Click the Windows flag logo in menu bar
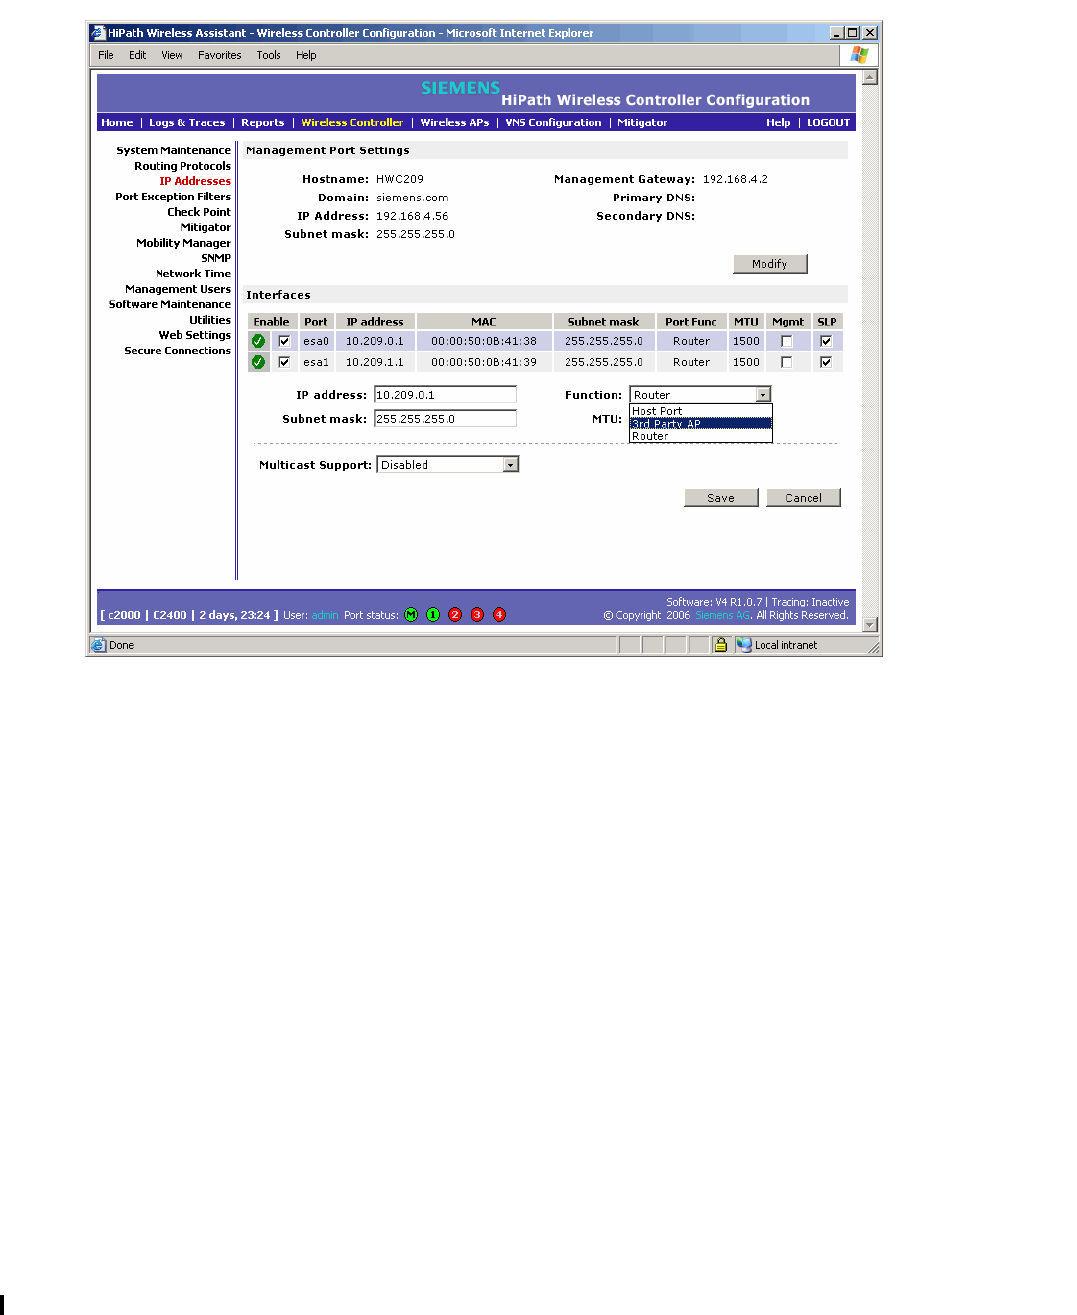 tap(859, 55)
